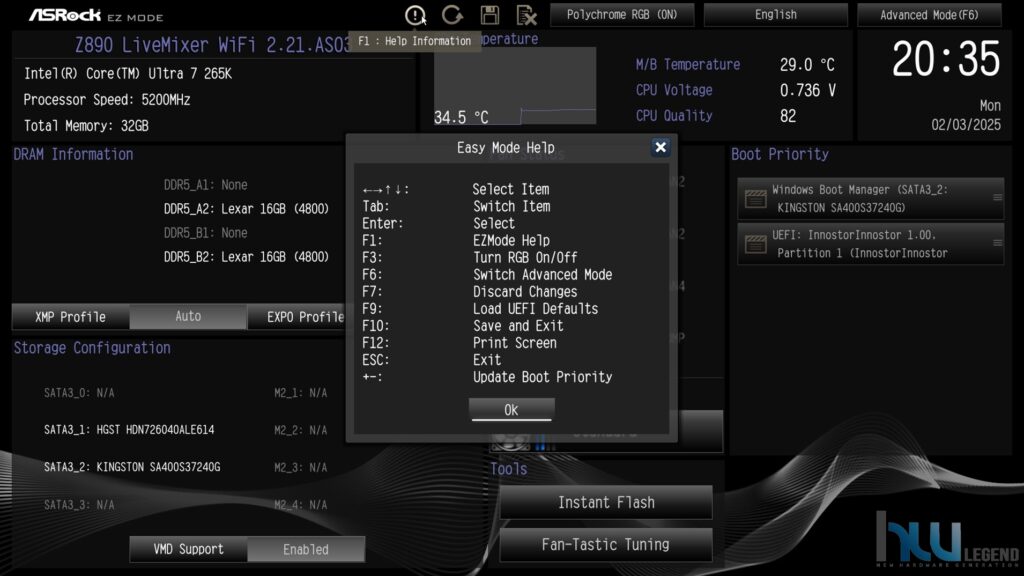1024x576 pixels.
Task: Click the M/B Temperature 29.0 °C reading
Action: click(807, 65)
